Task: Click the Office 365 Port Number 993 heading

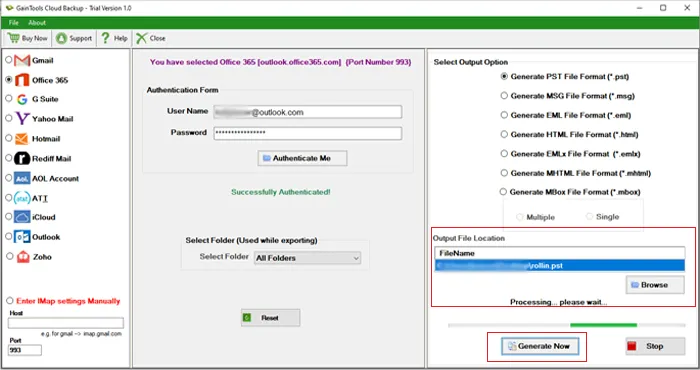Action: [280, 62]
